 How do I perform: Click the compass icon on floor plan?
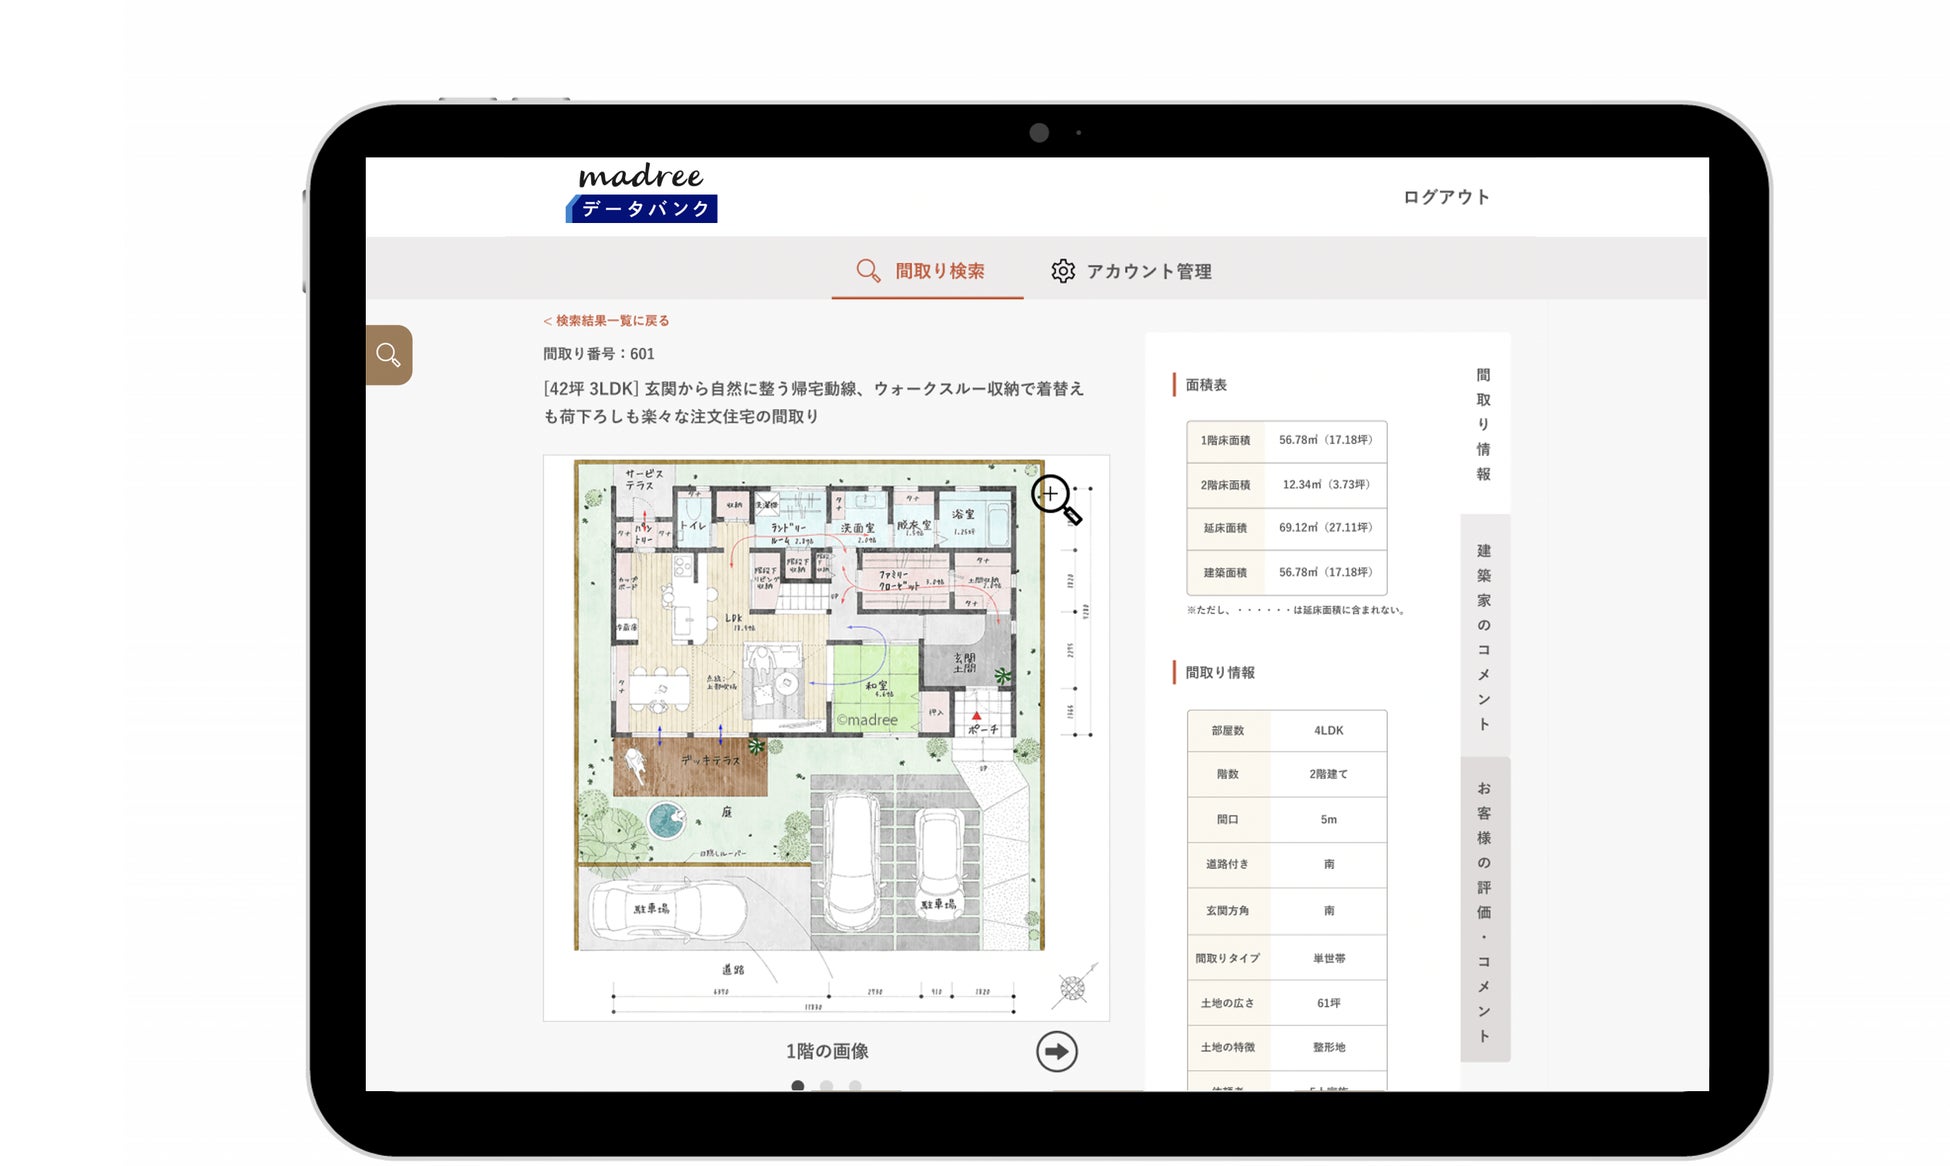(x=1074, y=988)
